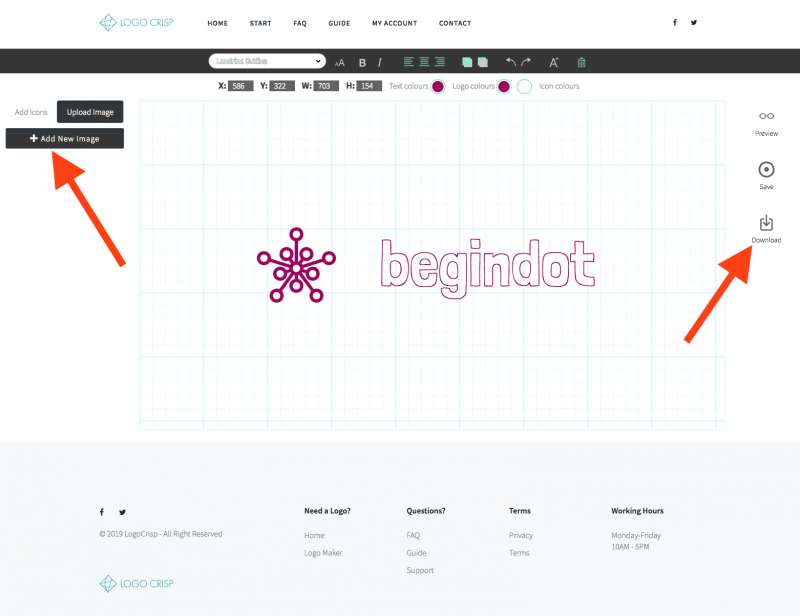Viewport: 800px width, 616px height.
Task: Toggle italic formatting
Action: click(380, 63)
